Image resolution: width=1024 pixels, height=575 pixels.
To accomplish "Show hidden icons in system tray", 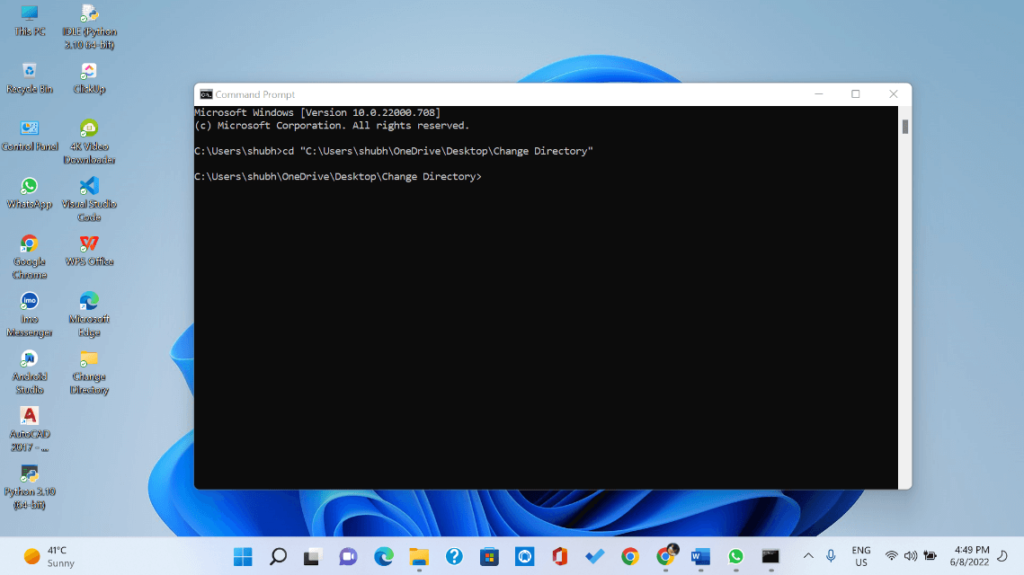I will [808, 556].
